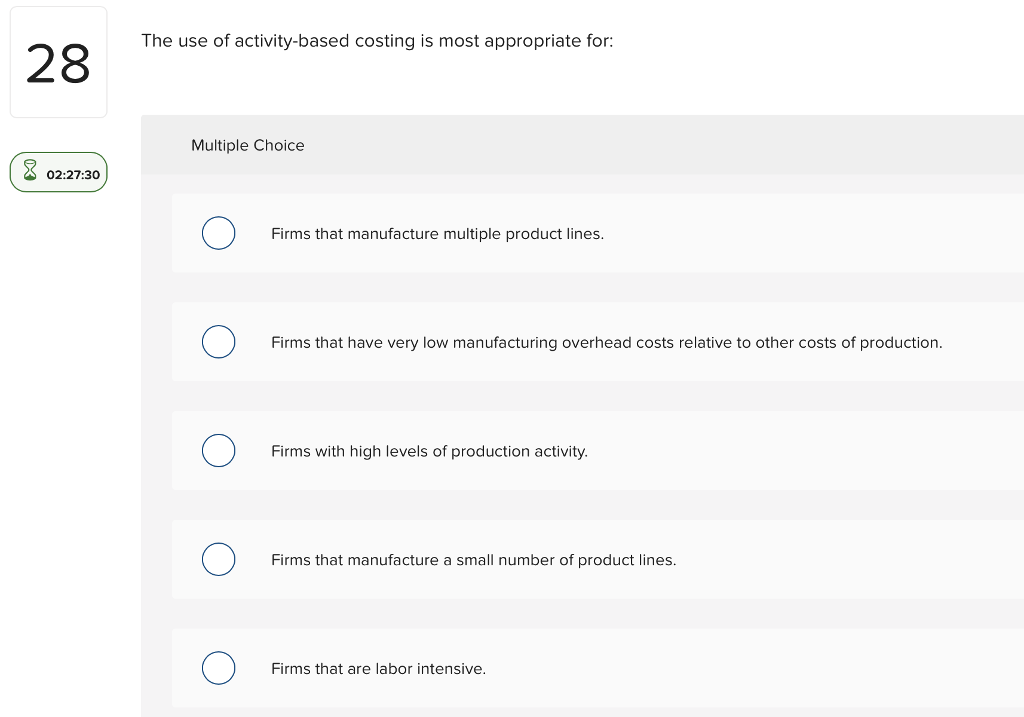Click text 'Firms that manufacture a small number of product lines.'
The image size is (1024, 717).
pyautogui.click(x=473, y=560)
